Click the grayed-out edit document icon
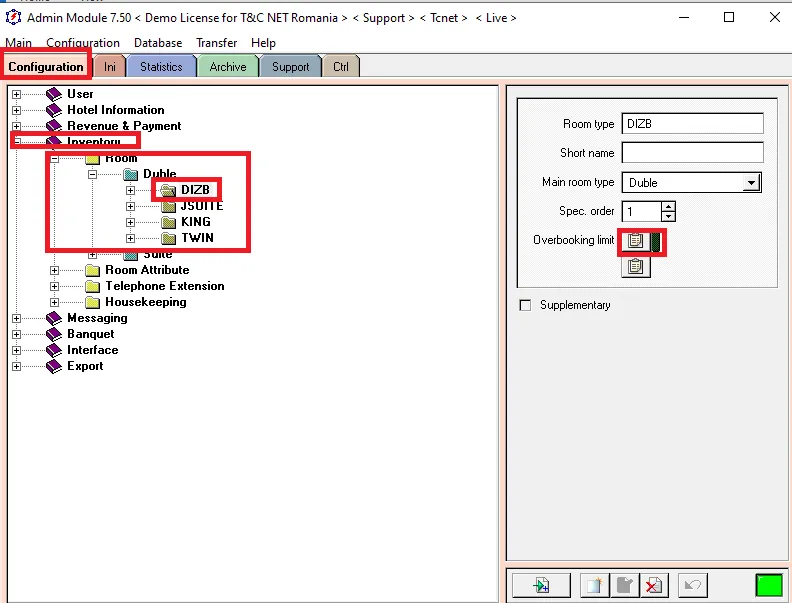Screen dimensions: 792x603 click(x=624, y=585)
